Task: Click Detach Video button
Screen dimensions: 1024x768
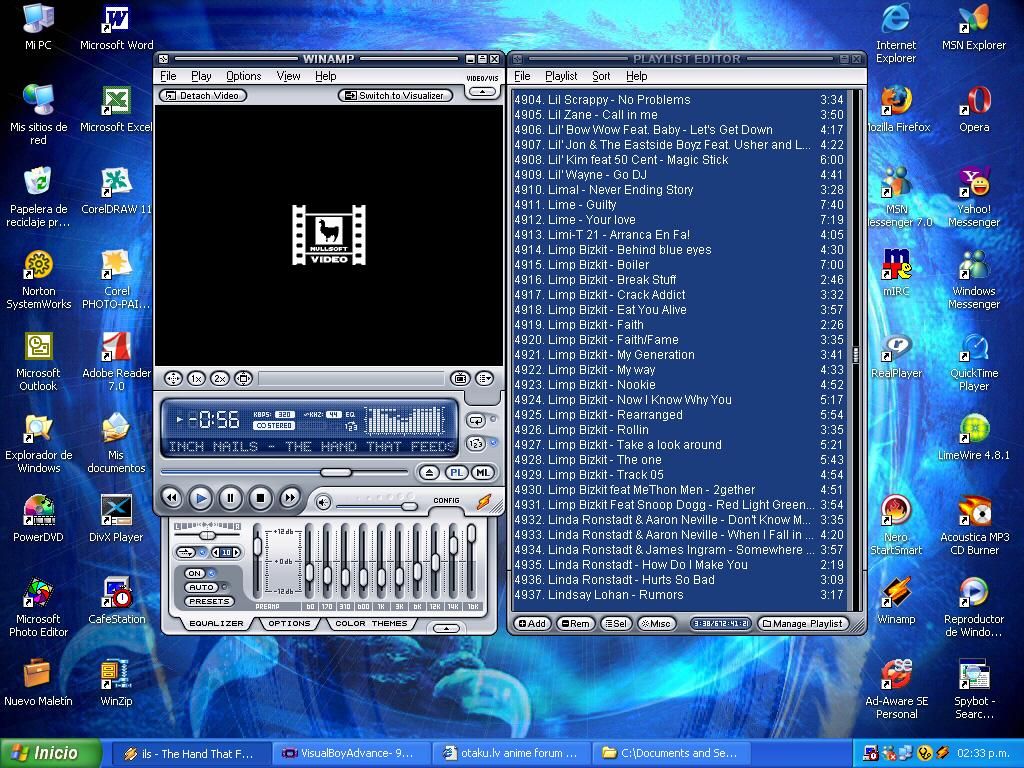Action: point(202,95)
